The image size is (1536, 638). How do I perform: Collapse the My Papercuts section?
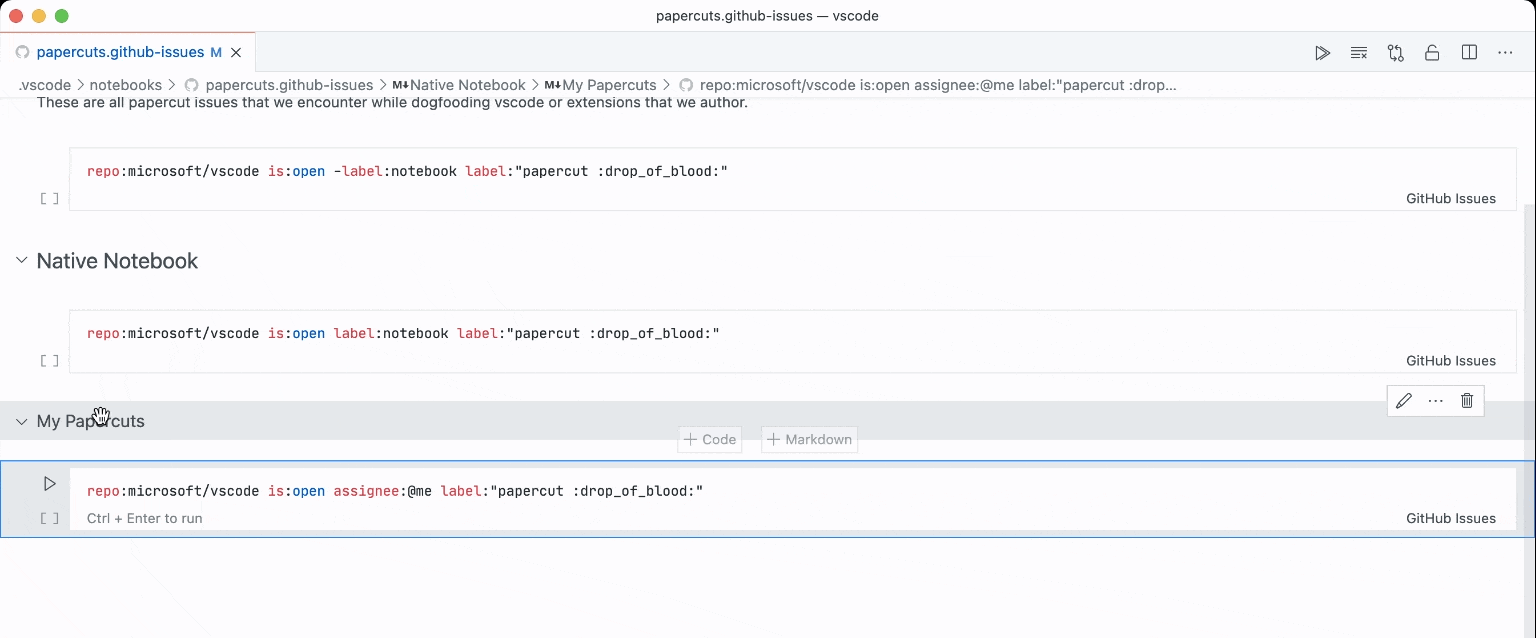[x=21, y=422]
